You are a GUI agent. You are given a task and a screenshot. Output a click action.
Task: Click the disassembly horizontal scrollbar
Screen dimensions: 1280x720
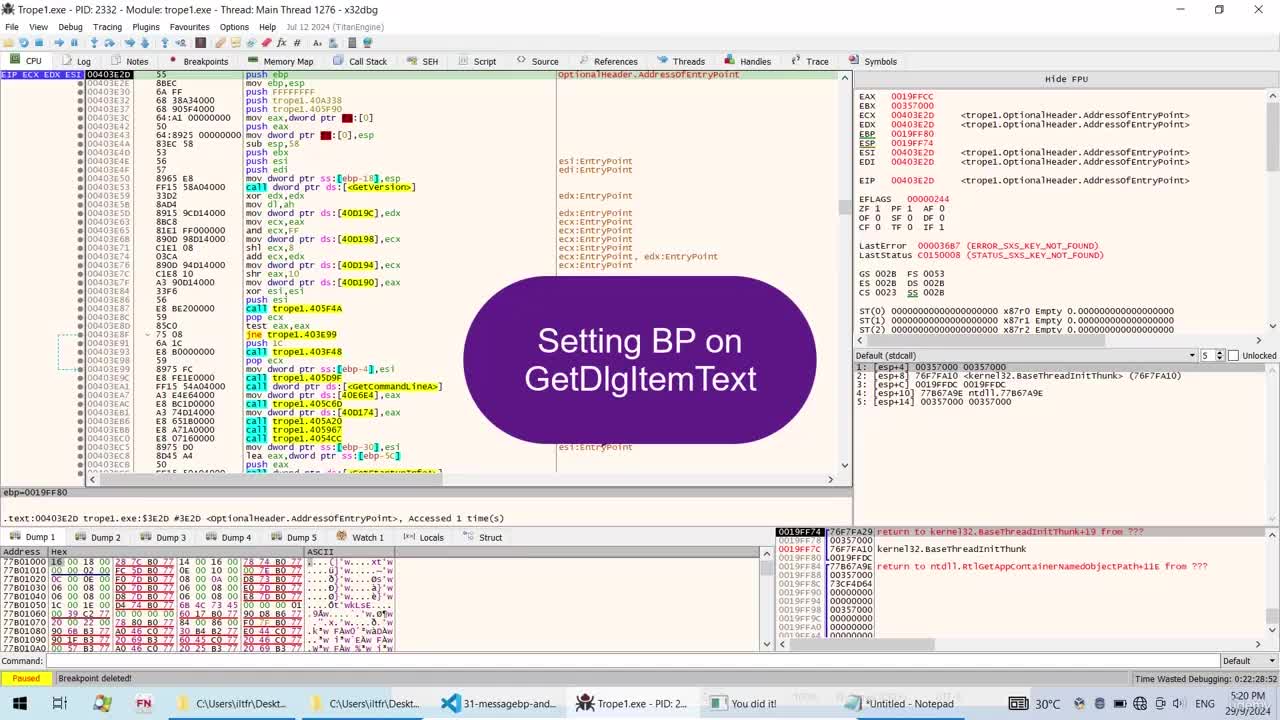[x=460, y=479]
